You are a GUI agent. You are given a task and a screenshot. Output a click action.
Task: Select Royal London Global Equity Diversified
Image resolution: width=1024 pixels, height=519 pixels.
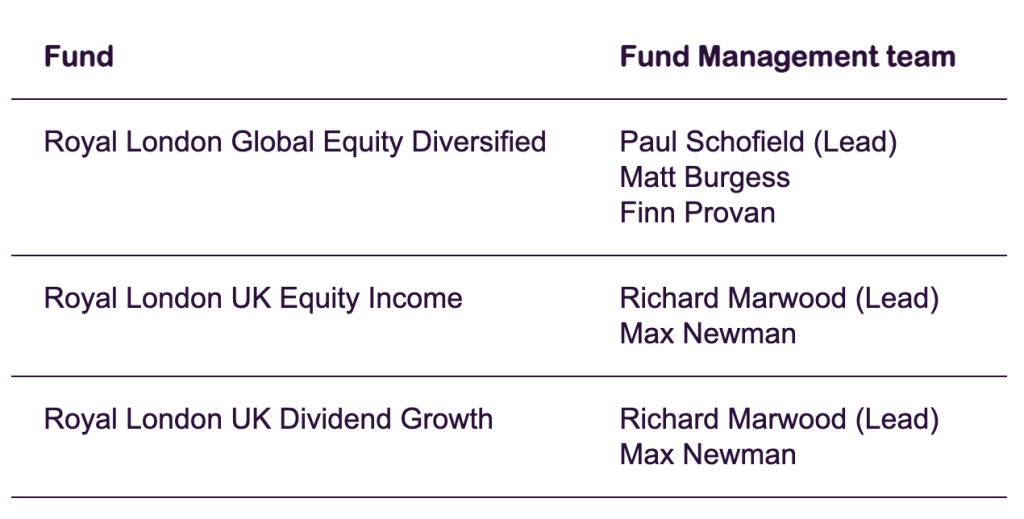coord(295,142)
